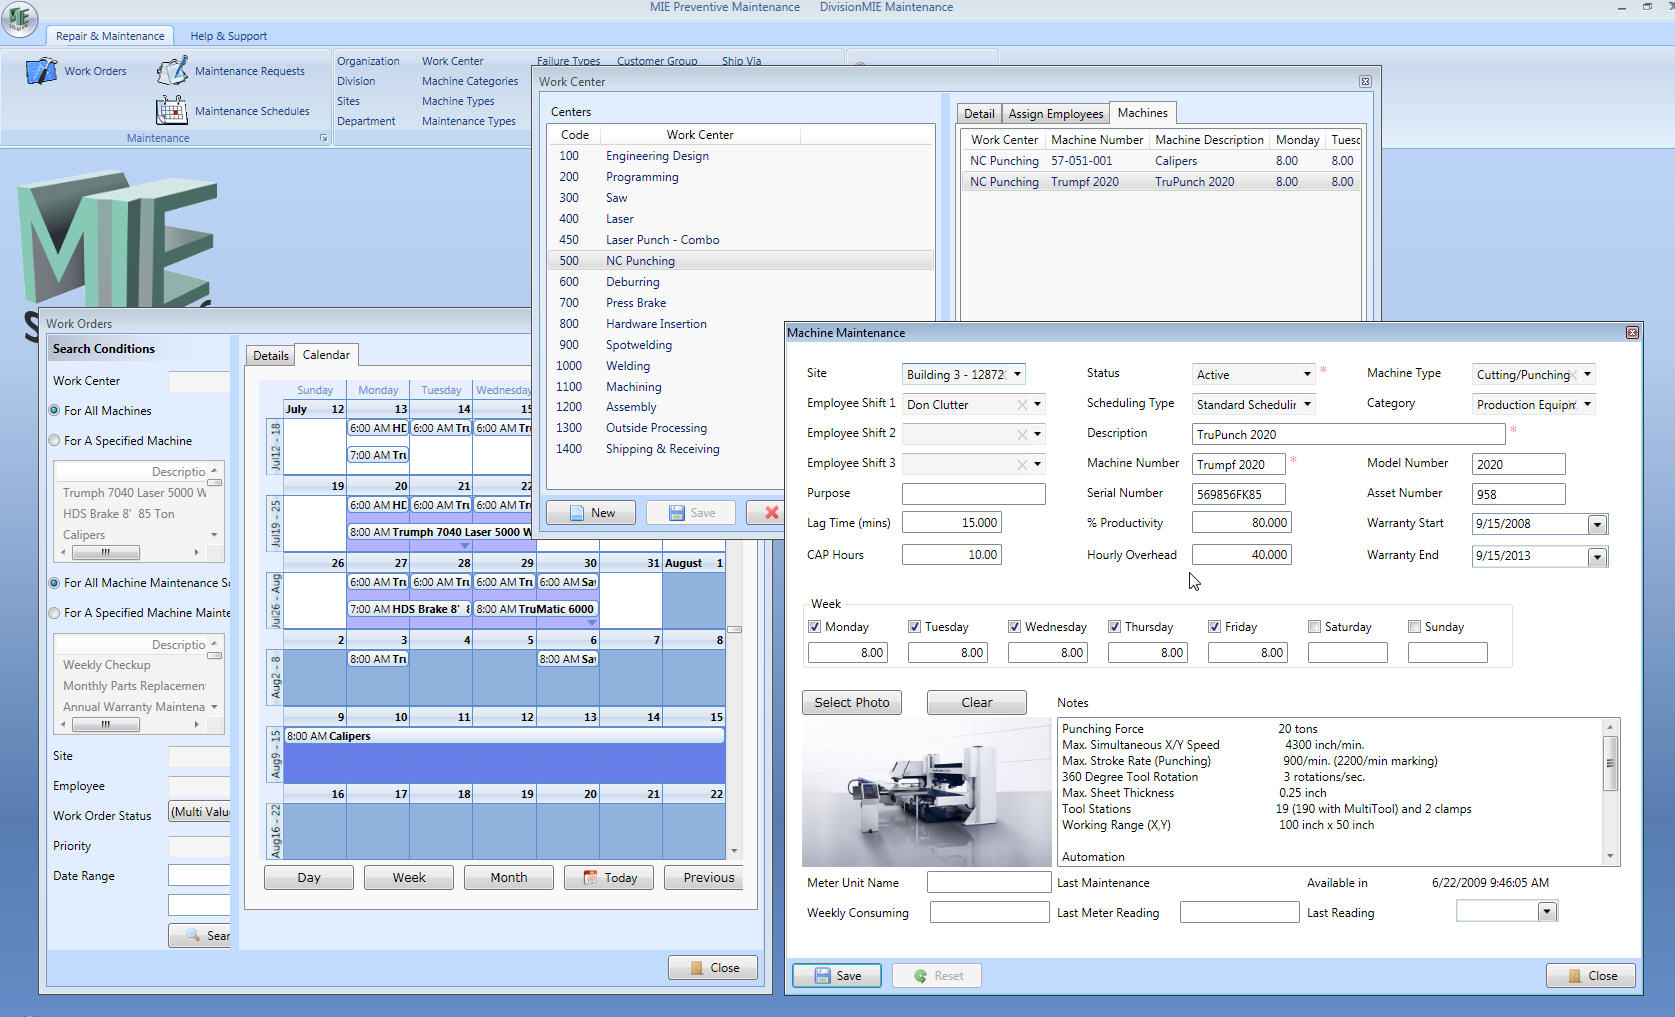The height and width of the screenshot is (1017, 1675).
Task: Clear Employee Shift 2 value with X
Action: 1022,435
